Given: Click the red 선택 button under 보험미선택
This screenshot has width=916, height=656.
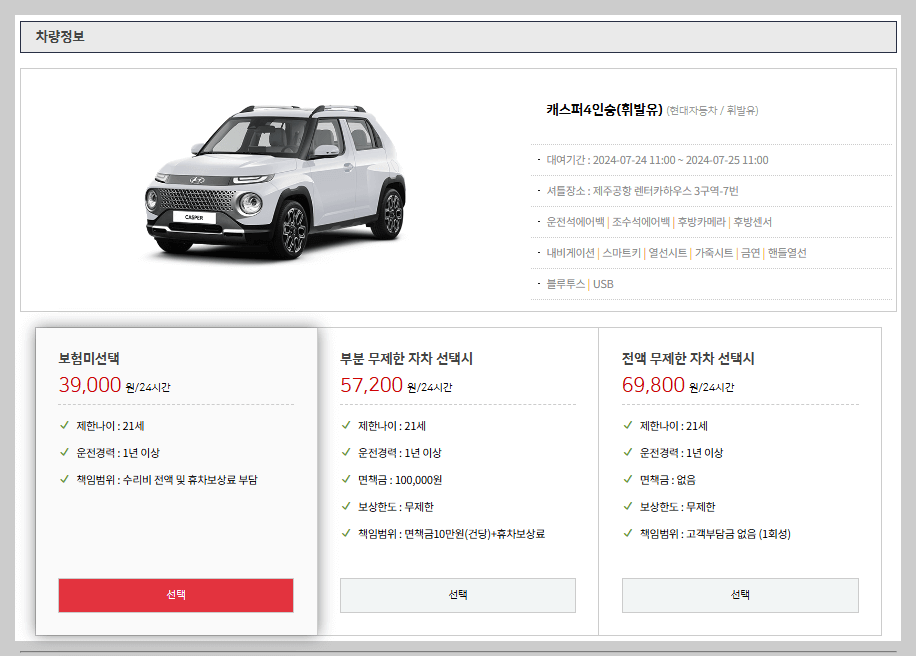Looking at the screenshot, I should (175, 595).
